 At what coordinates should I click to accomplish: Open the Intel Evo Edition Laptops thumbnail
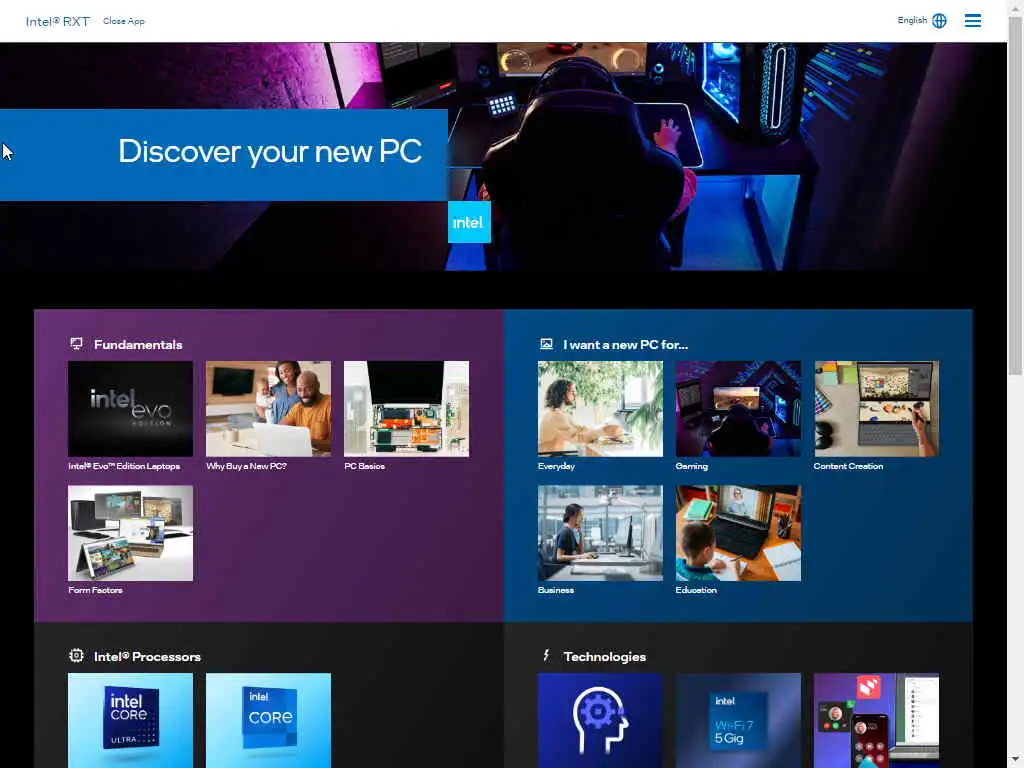pos(131,409)
